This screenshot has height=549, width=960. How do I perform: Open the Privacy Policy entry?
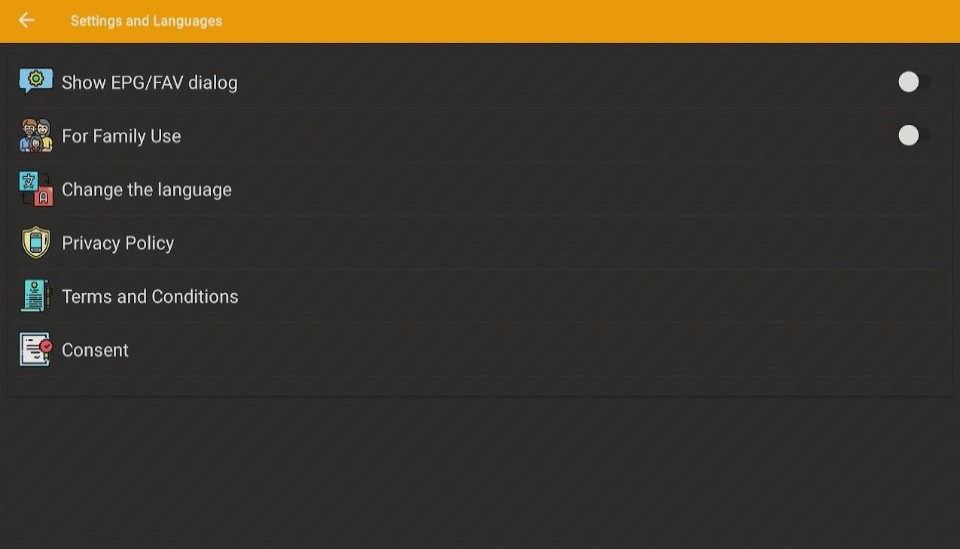click(x=480, y=242)
